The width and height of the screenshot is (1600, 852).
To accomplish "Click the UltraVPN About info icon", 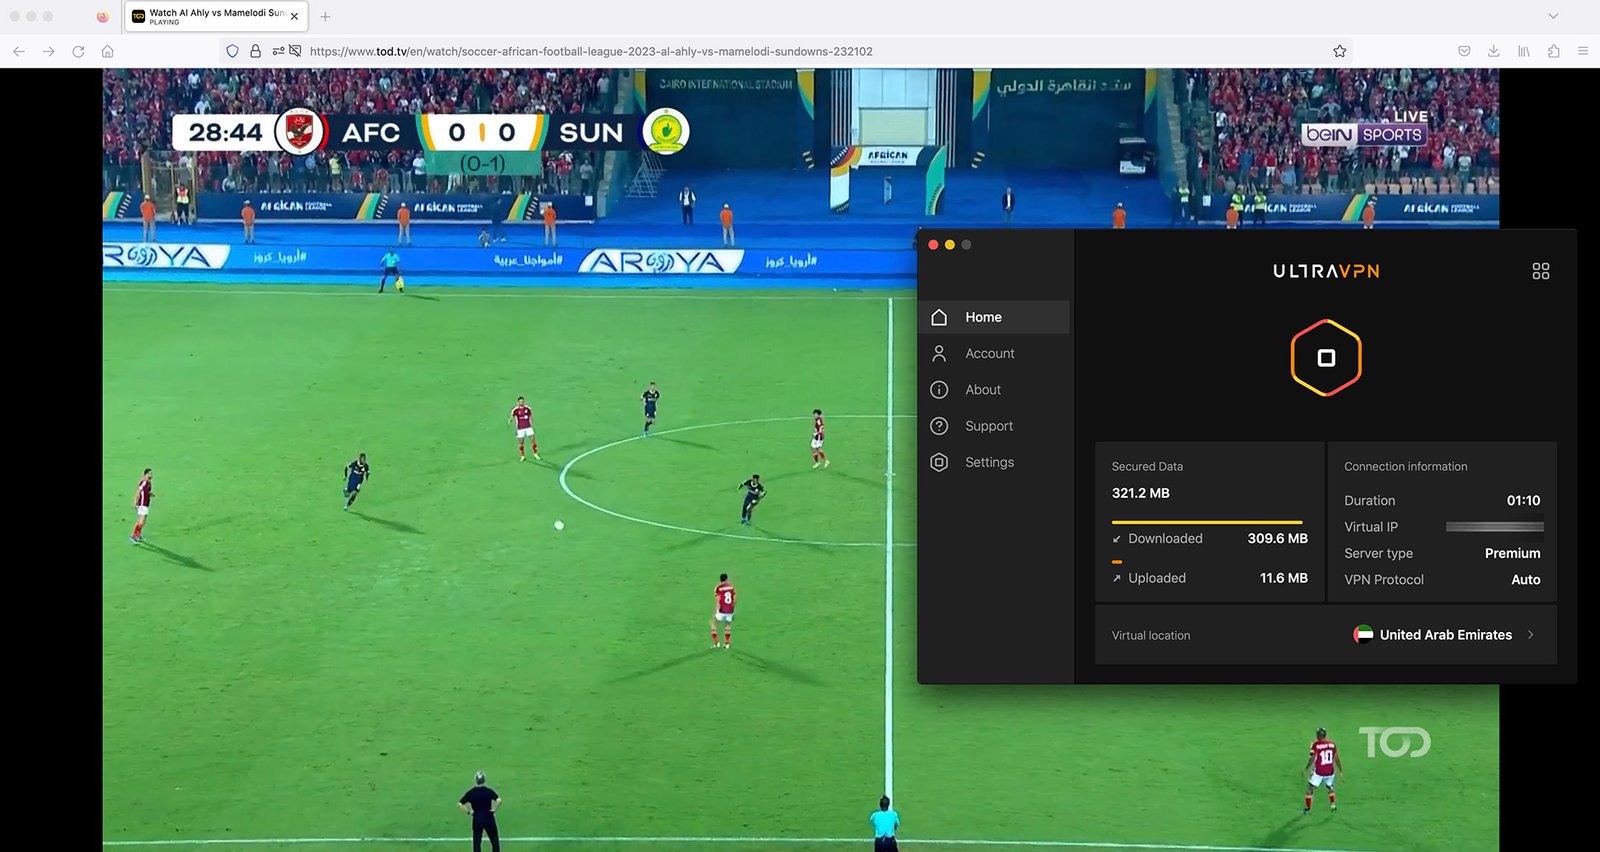I will point(939,390).
